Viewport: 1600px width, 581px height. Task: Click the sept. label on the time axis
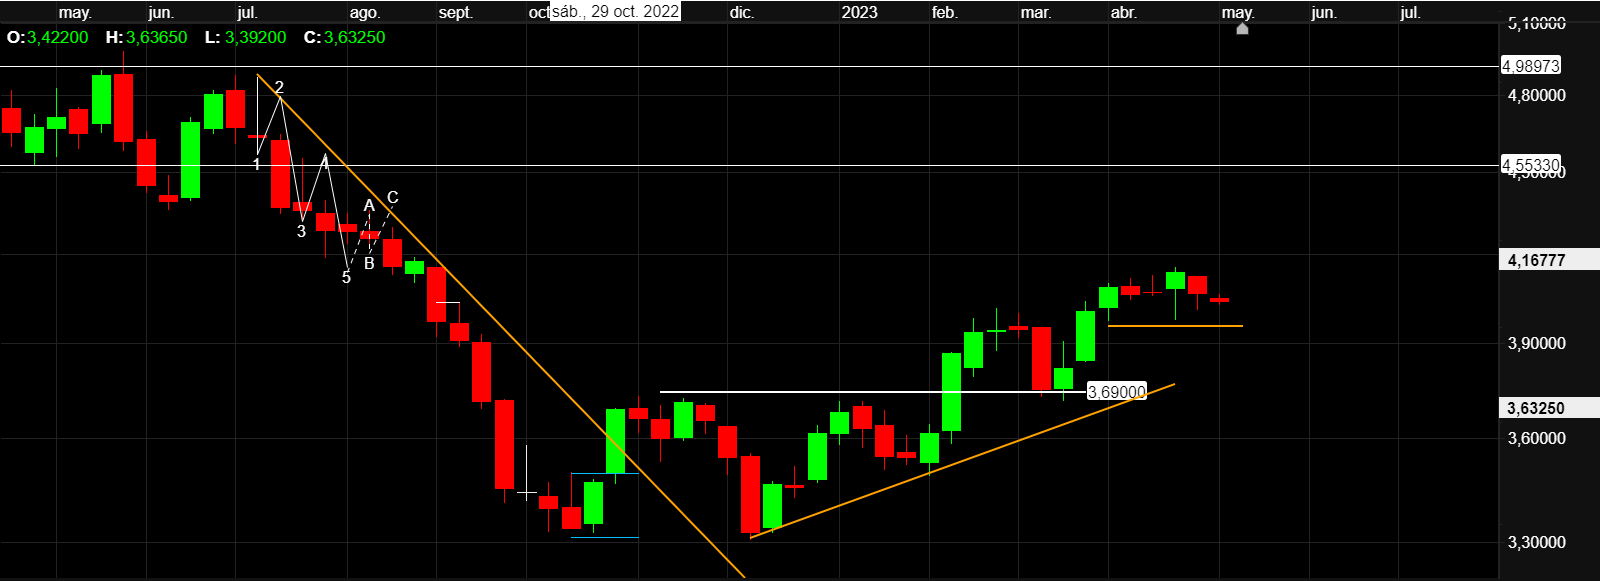pos(455,13)
